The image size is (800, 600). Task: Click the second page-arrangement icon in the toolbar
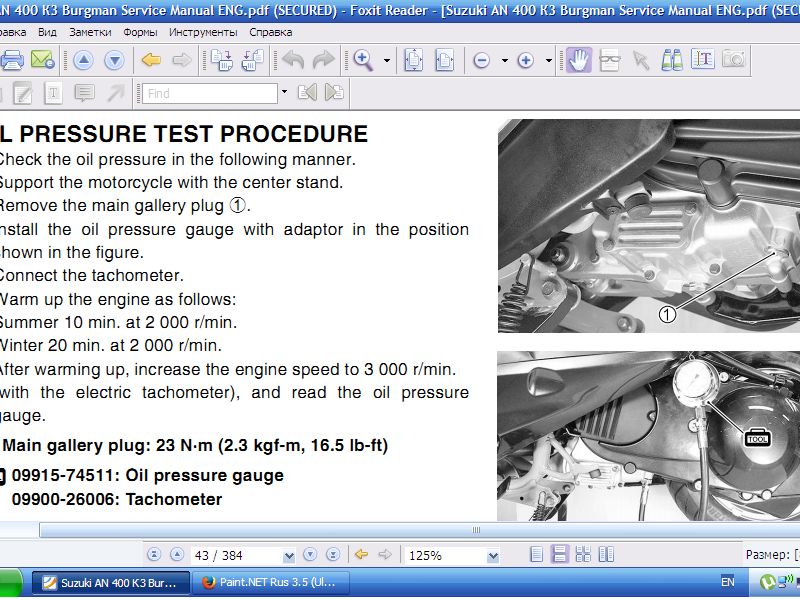[x=253, y=60]
